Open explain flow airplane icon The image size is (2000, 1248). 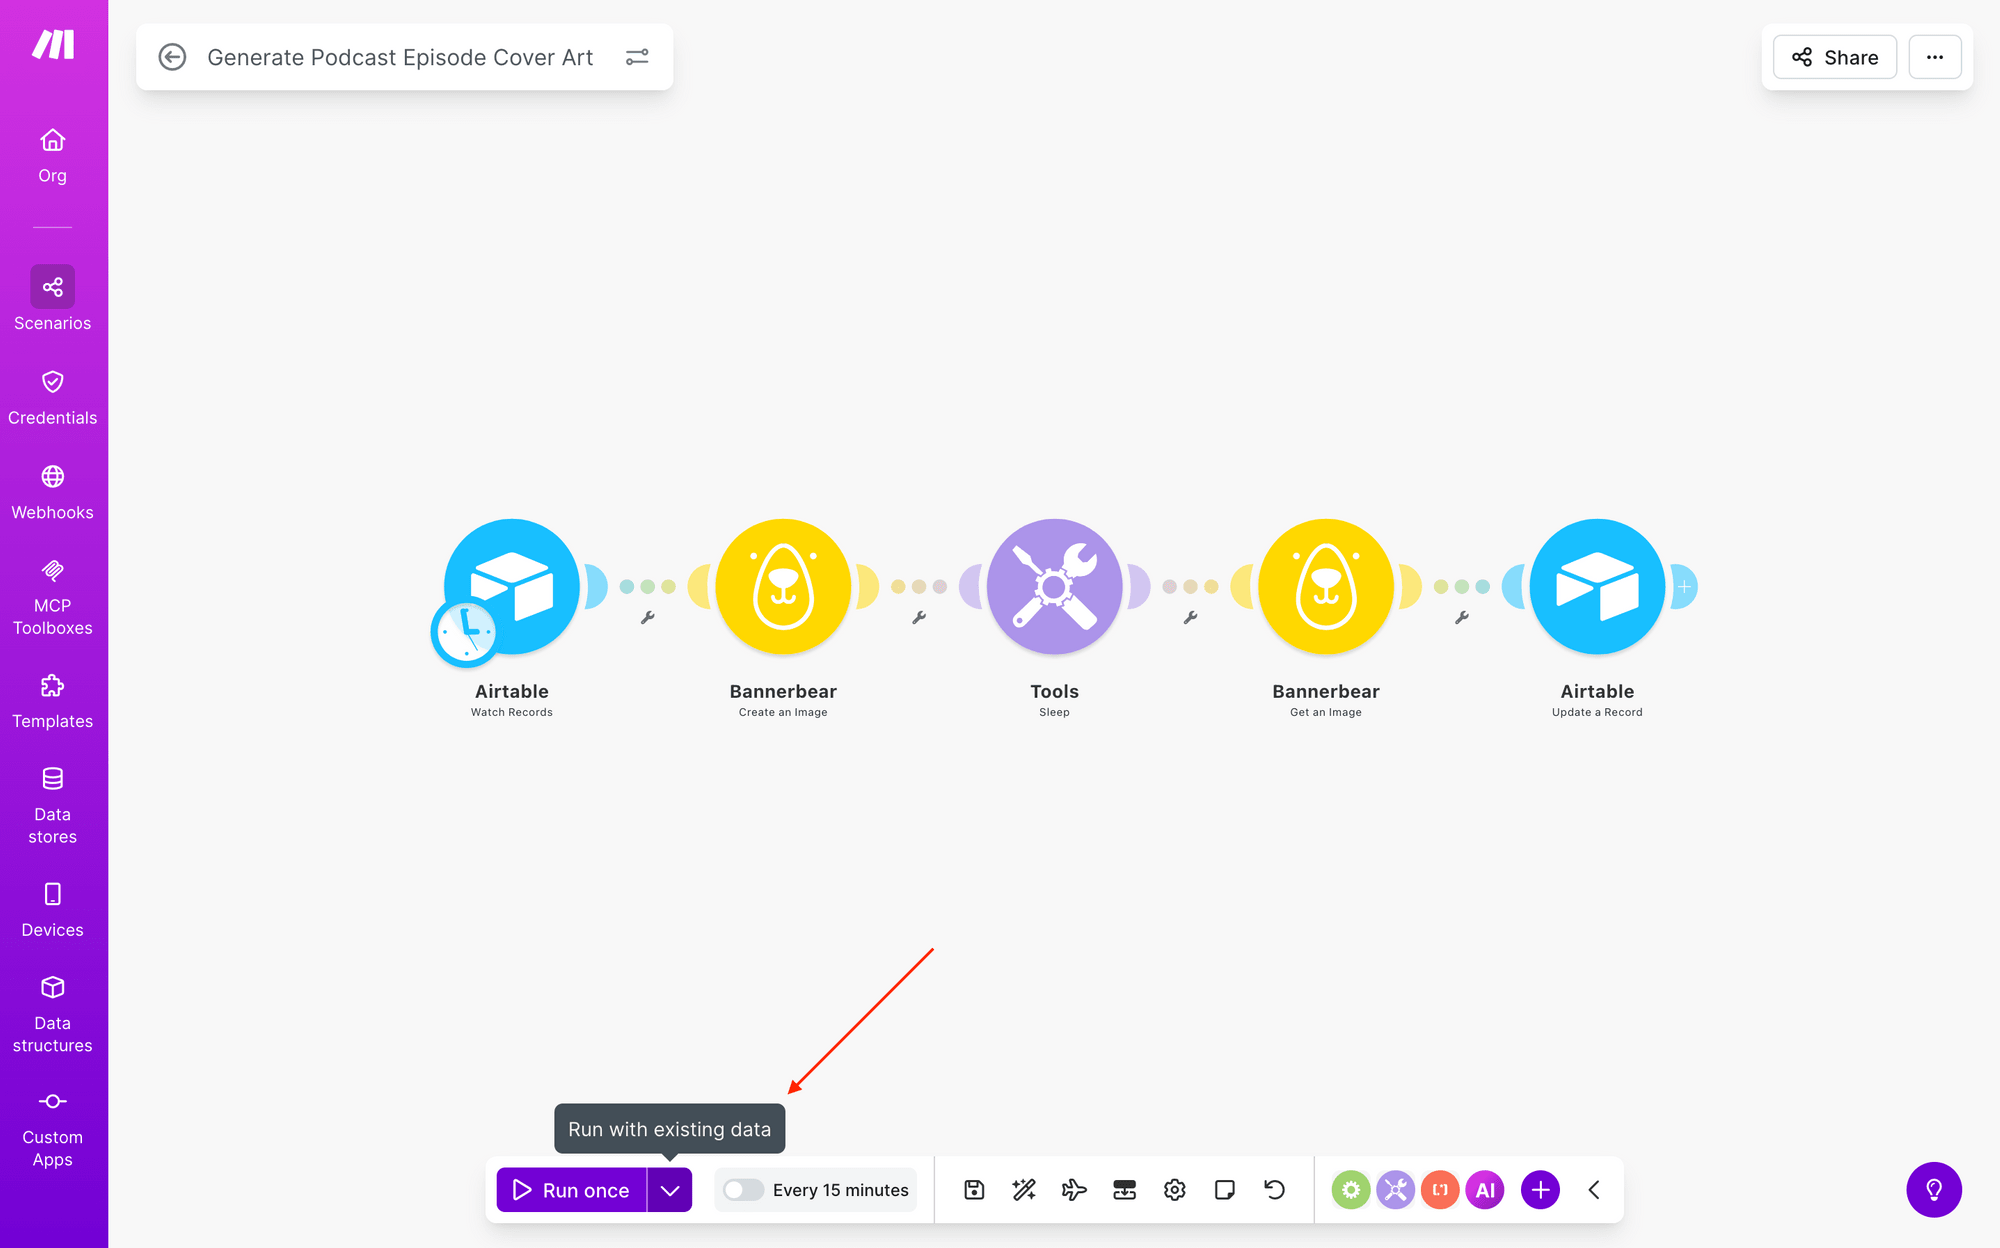coord(1074,1190)
